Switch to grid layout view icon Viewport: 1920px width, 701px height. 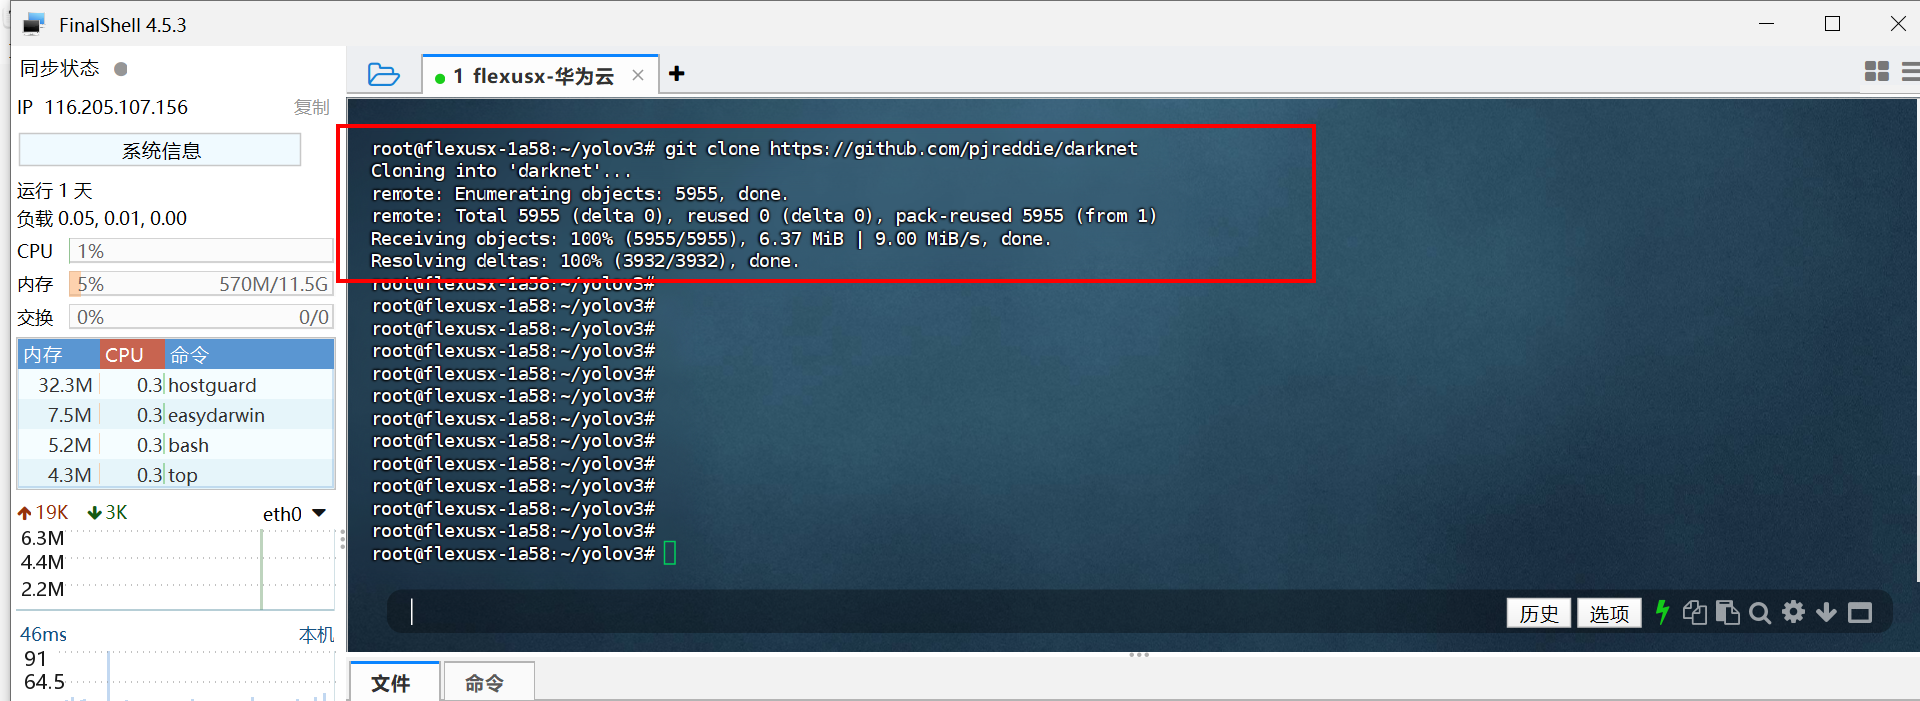1876,71
